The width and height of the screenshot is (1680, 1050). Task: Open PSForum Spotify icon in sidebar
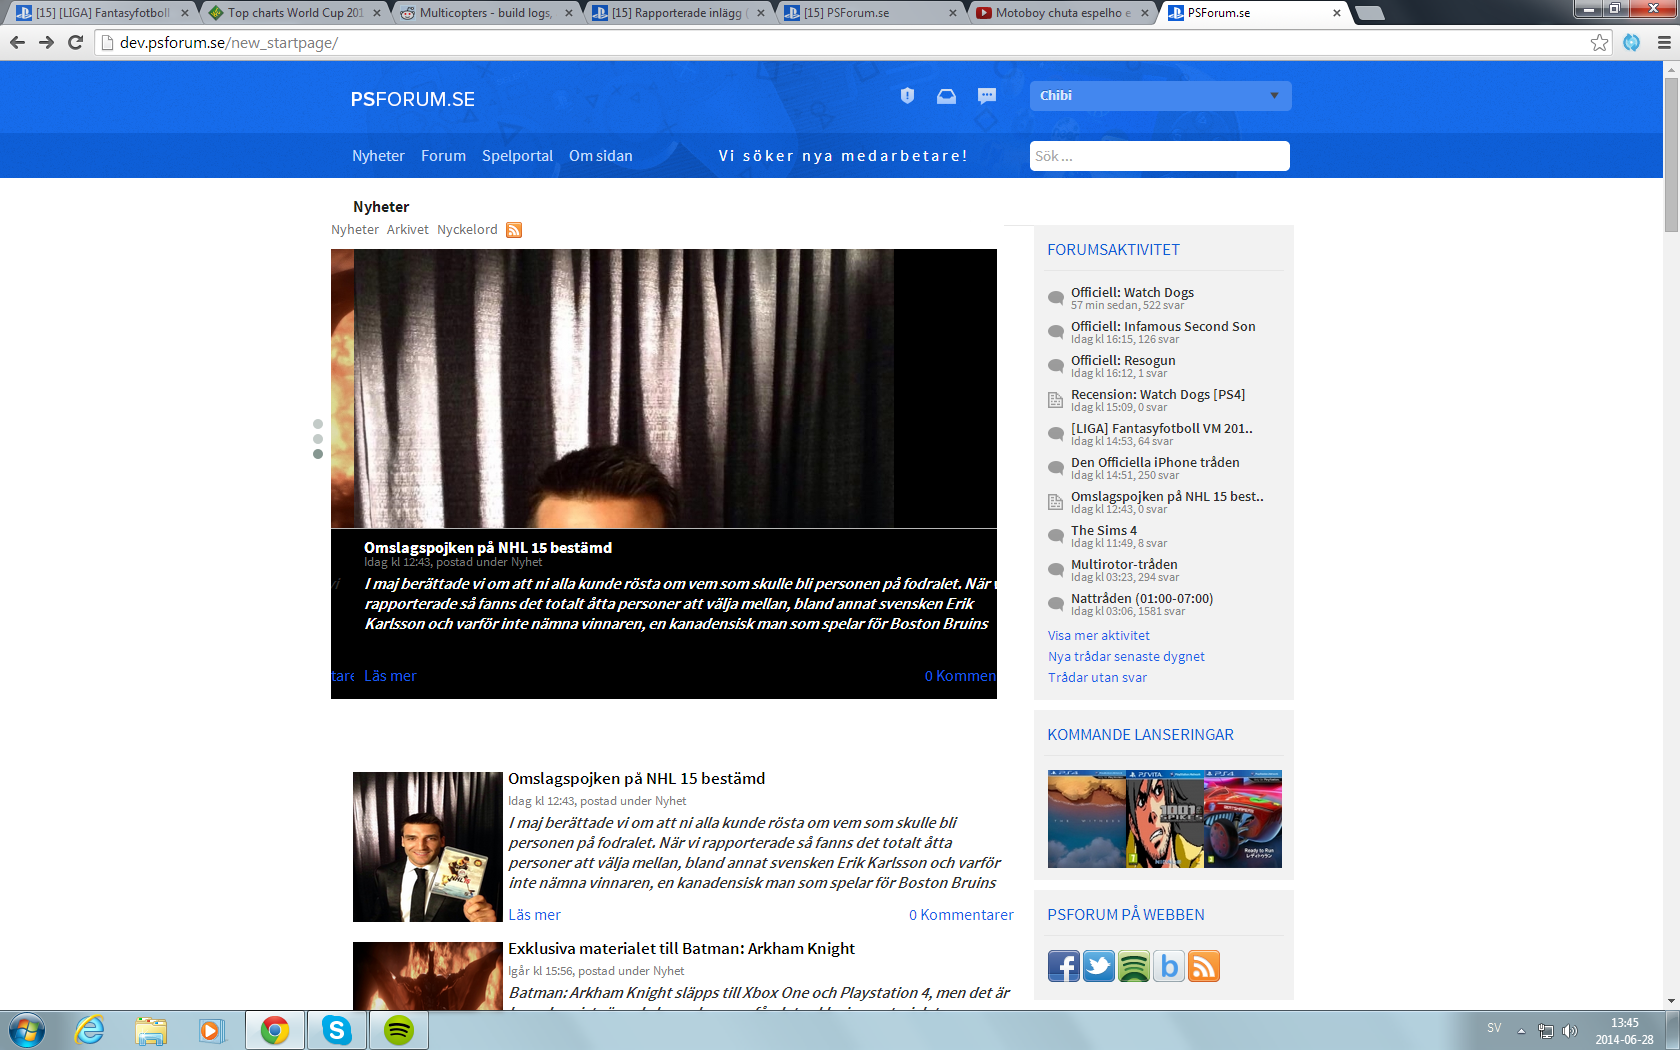(x=1134, y=966)
